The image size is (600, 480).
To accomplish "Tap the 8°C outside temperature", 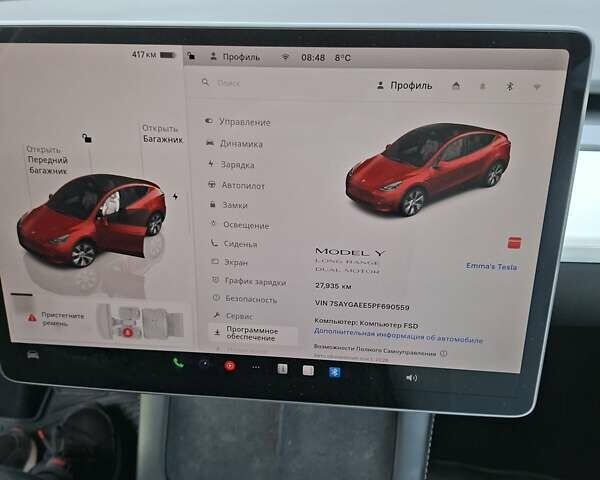I will (x=342, y=58).
